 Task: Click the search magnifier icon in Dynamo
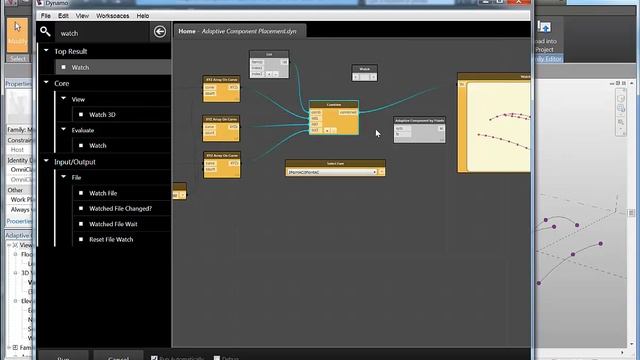45,31
